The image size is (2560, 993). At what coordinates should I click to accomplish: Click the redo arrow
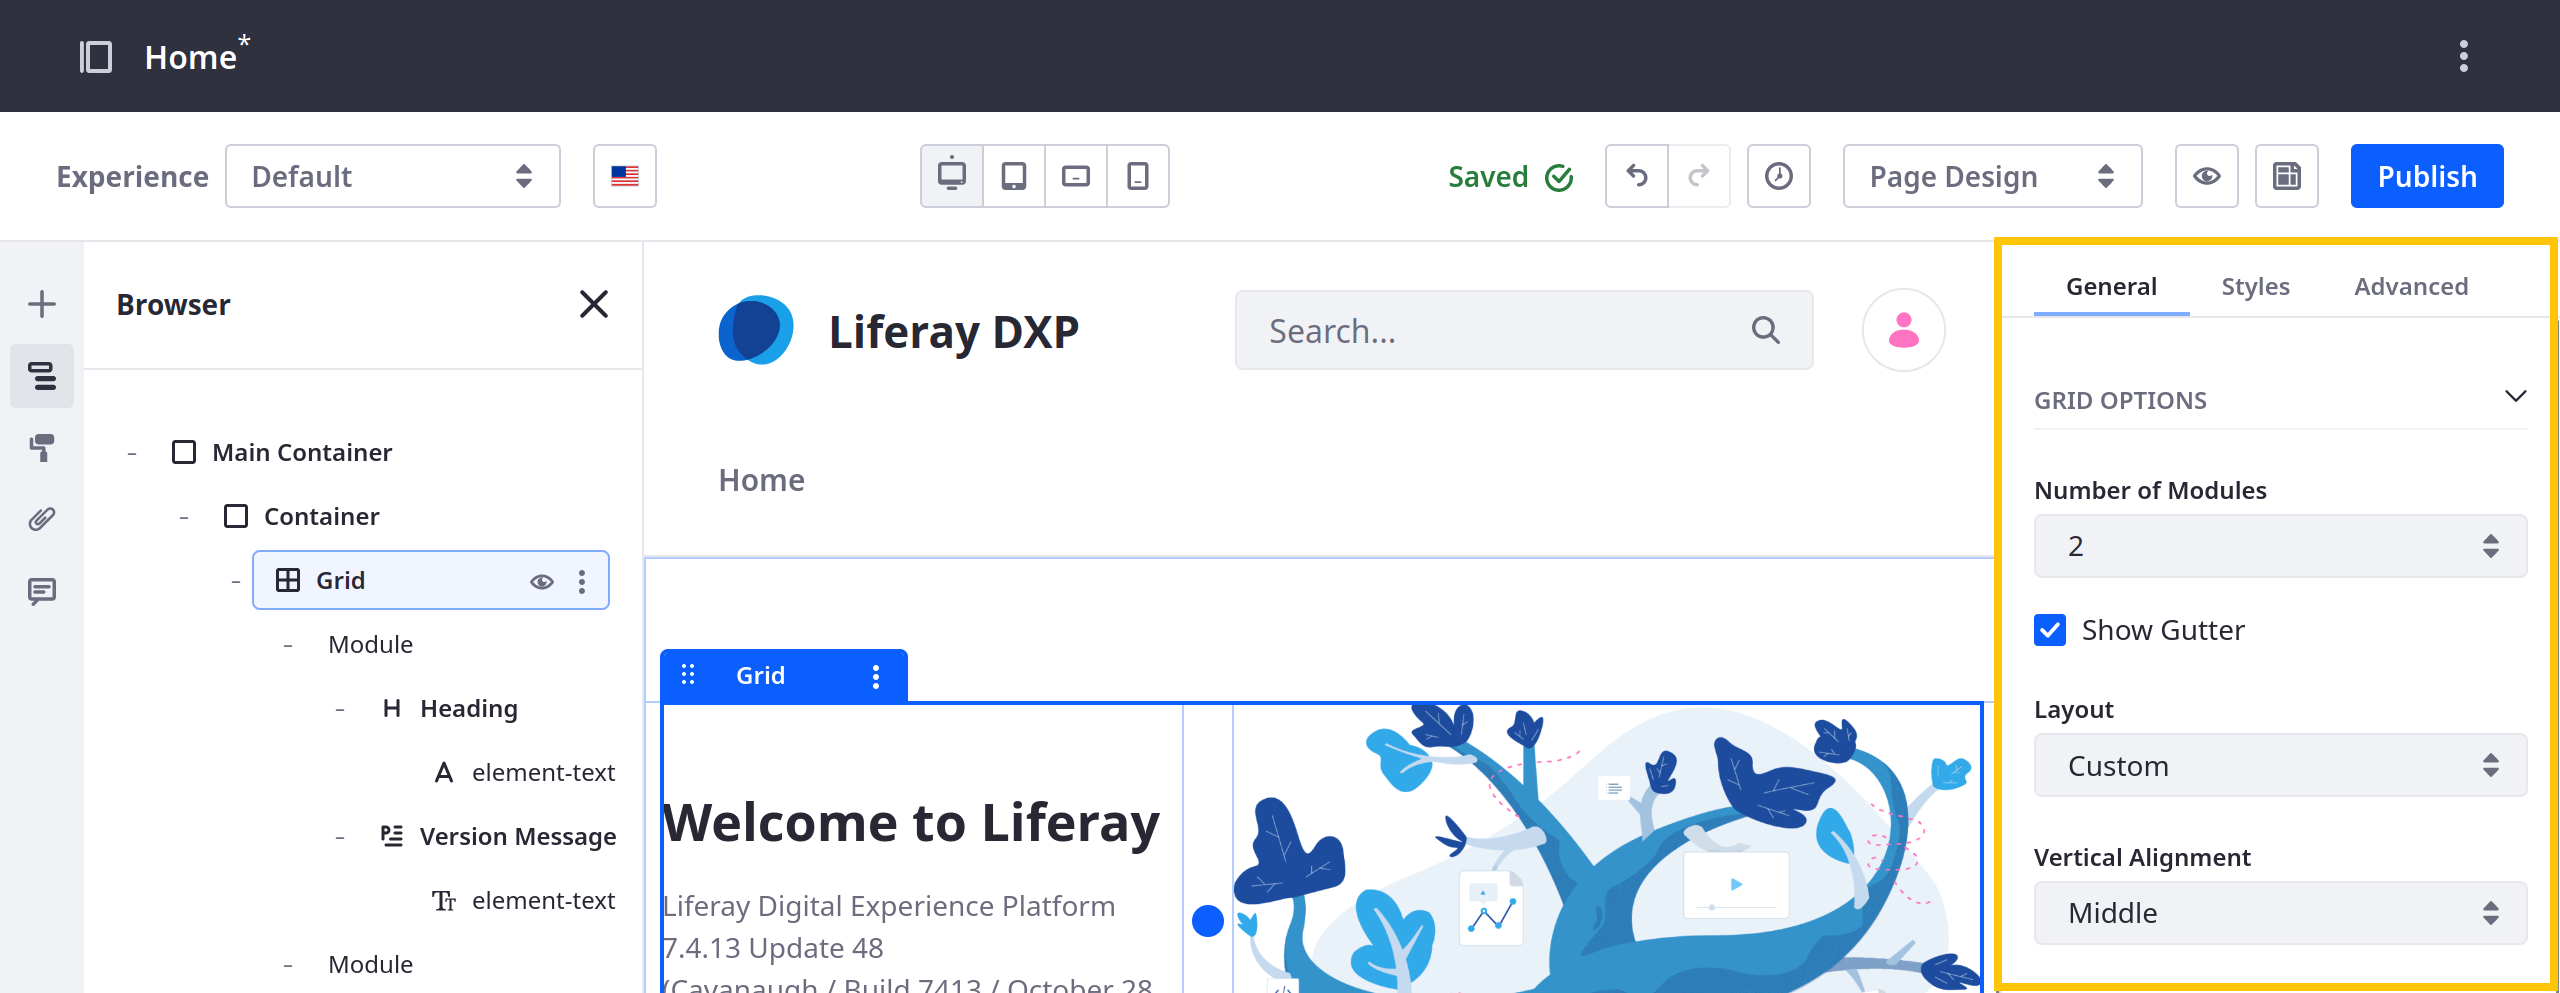1699,176
